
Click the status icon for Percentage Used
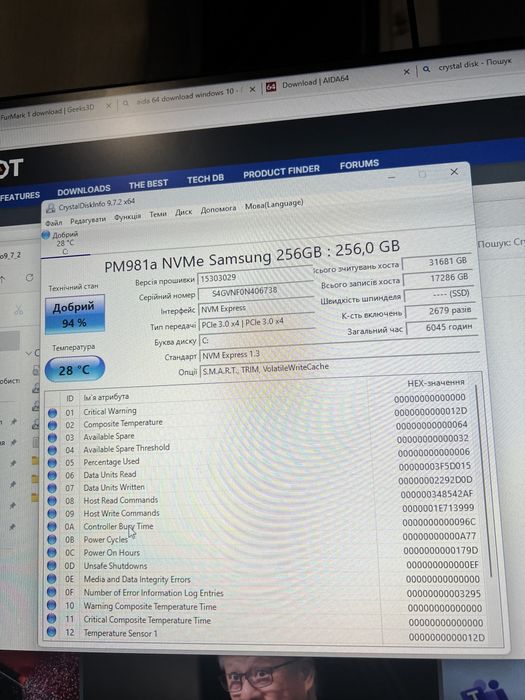(52, 463)
